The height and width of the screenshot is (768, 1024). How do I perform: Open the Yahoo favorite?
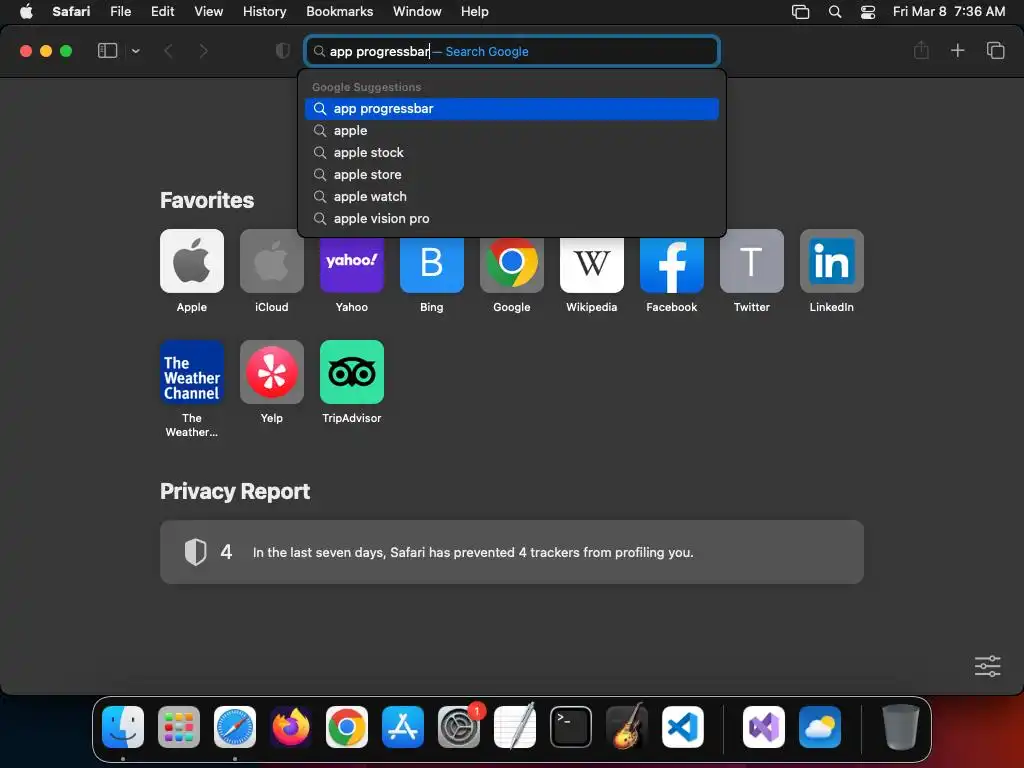click(x=351, y=264)
